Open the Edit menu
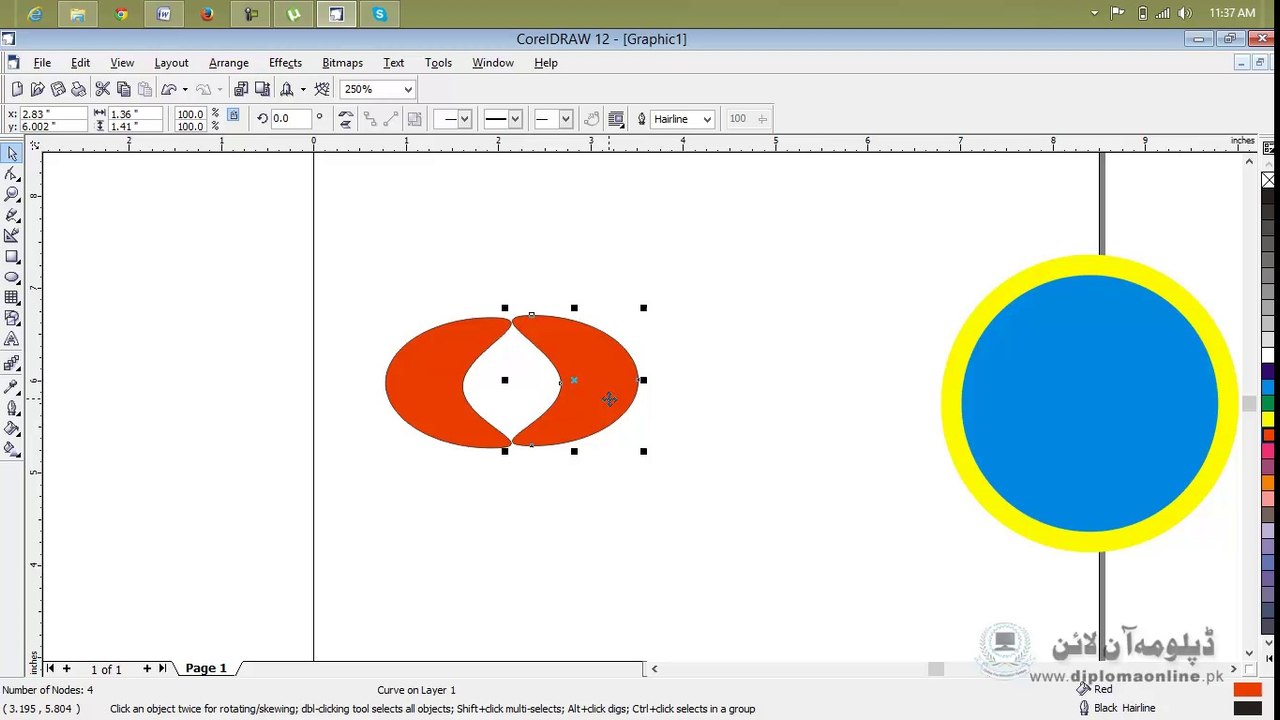The width and height of the screenshot is (1280, 720). point(80,63)
